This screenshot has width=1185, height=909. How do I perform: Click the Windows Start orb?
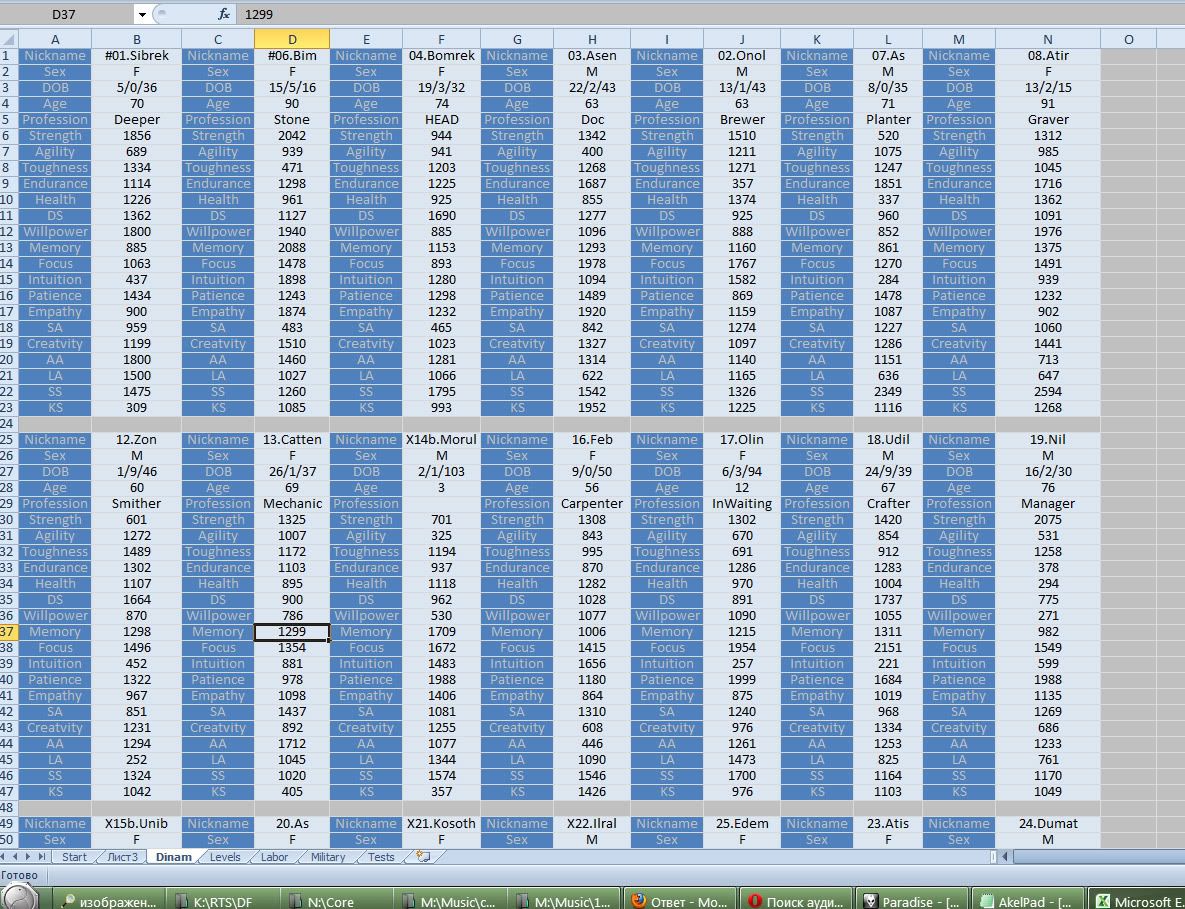(18, 898)
